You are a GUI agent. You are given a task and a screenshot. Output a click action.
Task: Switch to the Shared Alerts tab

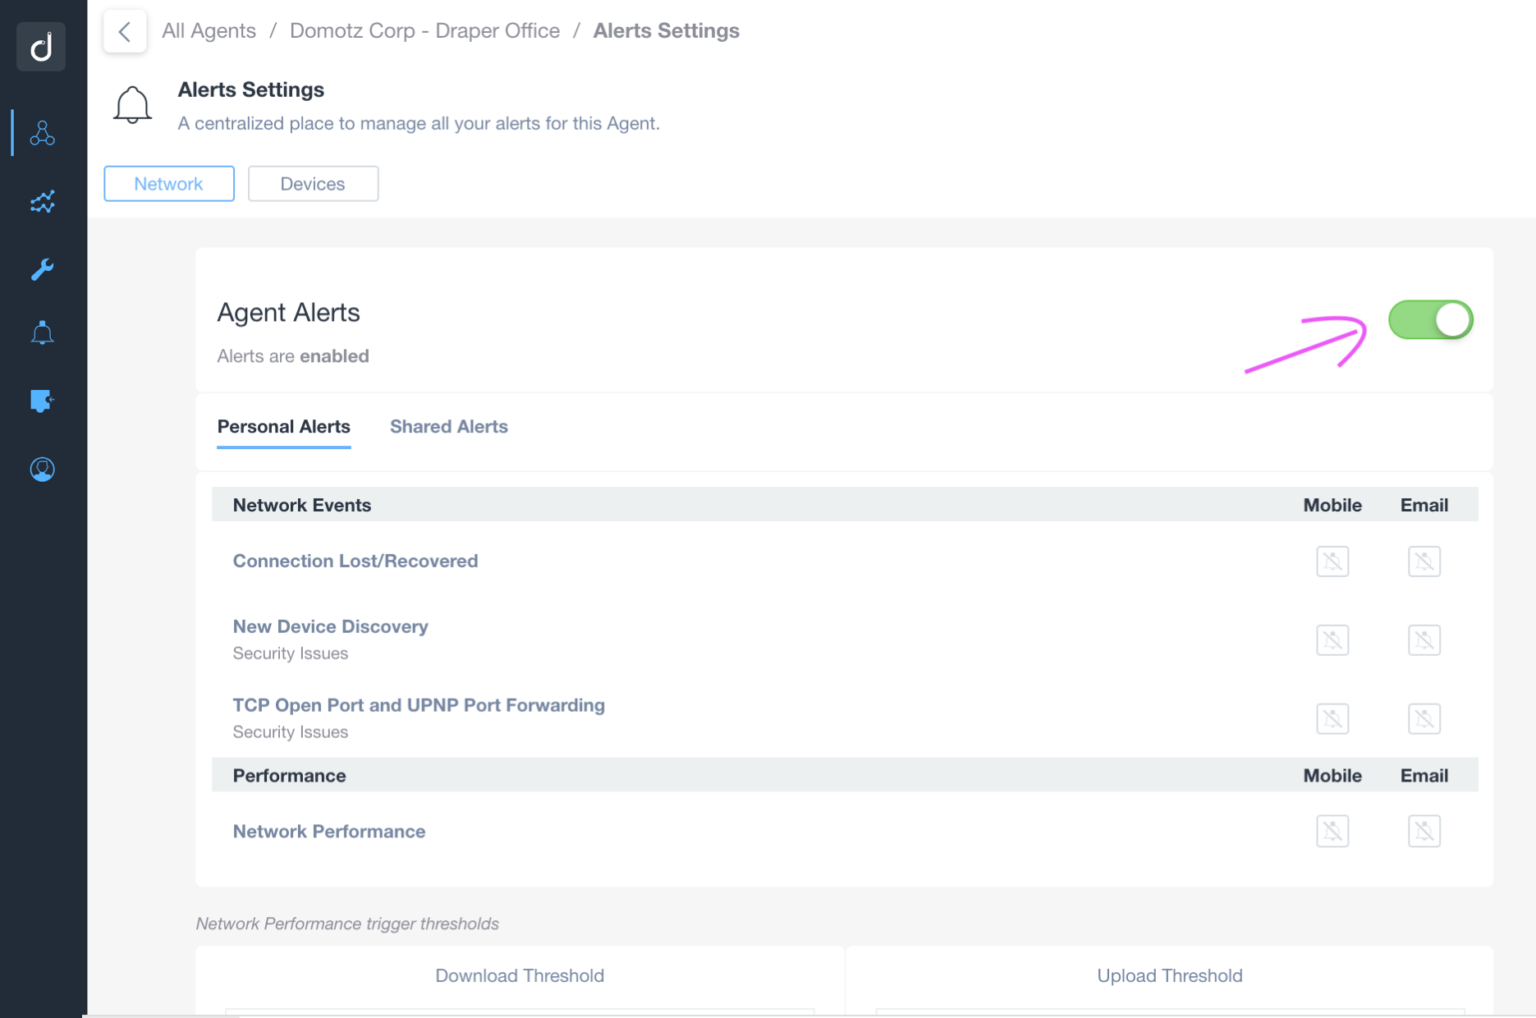click(x=449, y=426)
